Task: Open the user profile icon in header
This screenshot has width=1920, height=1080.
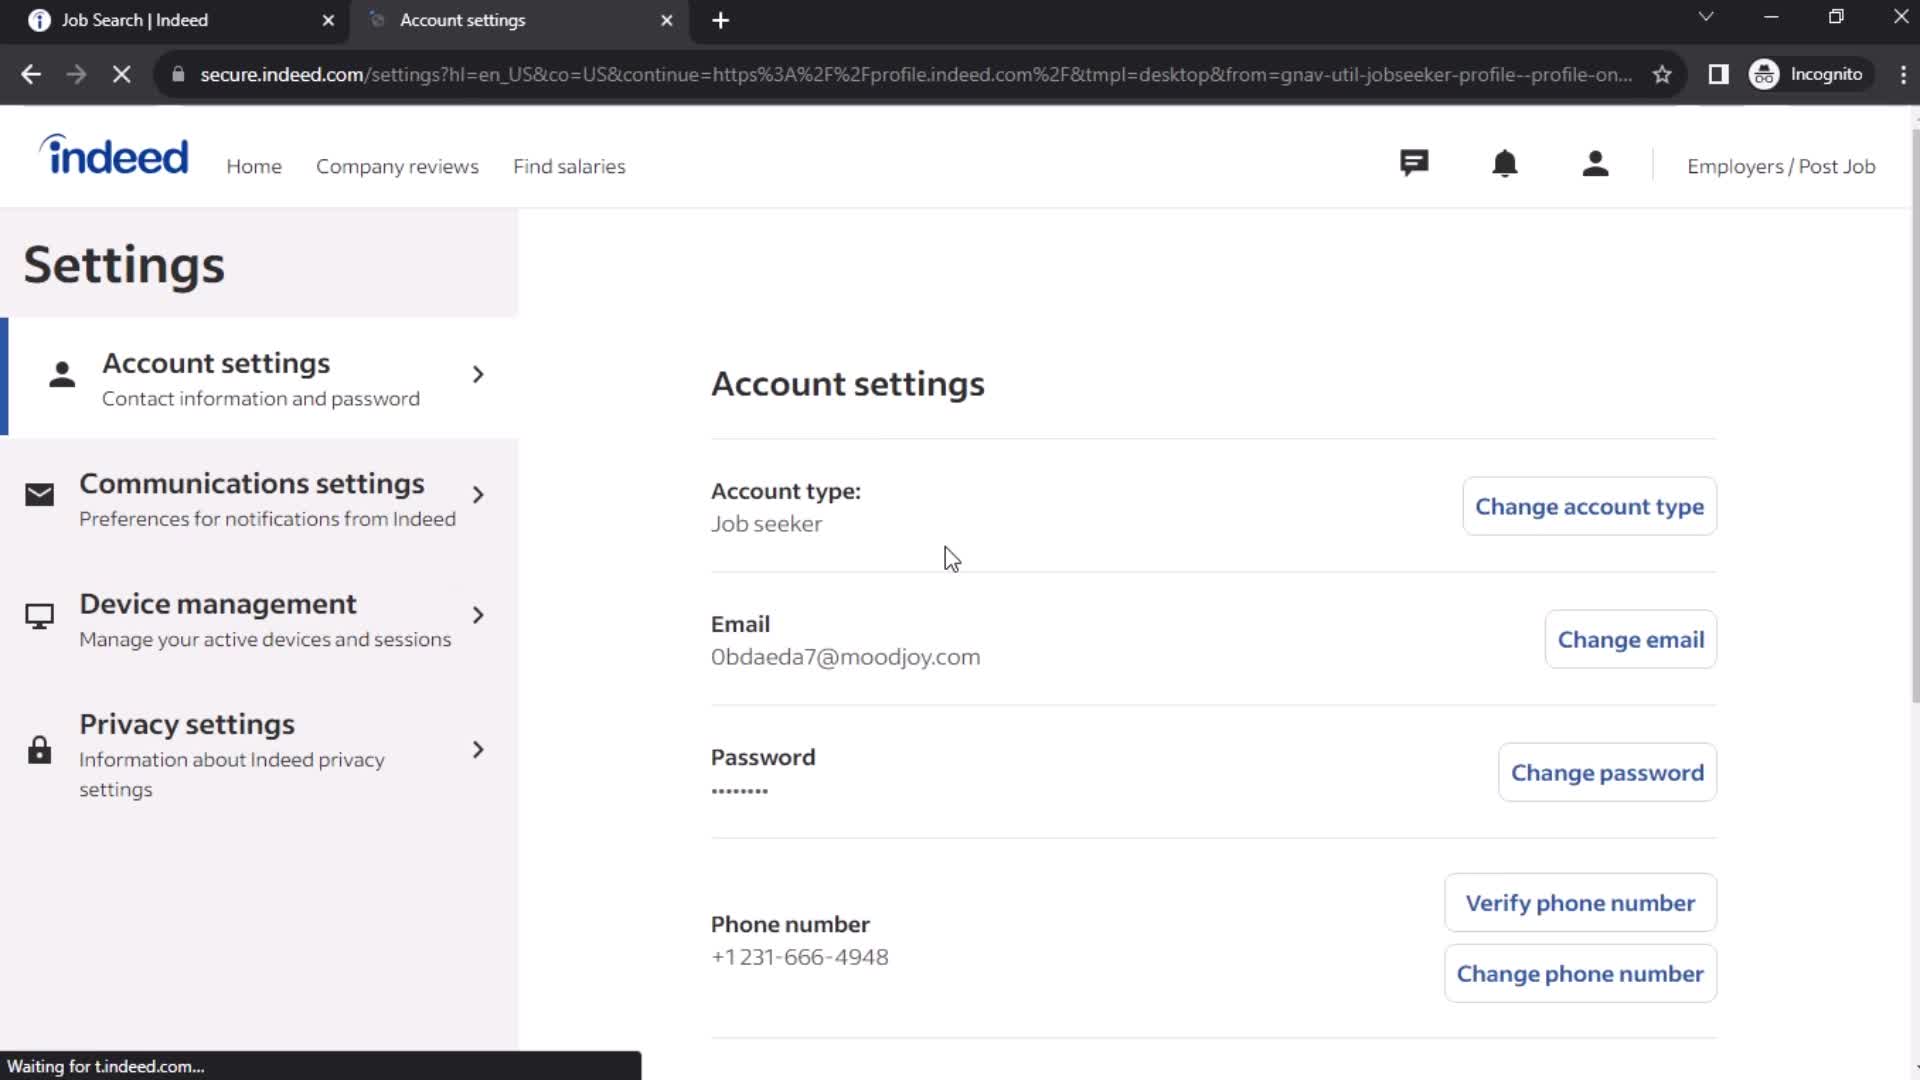Action: [x=1596, y=163]
